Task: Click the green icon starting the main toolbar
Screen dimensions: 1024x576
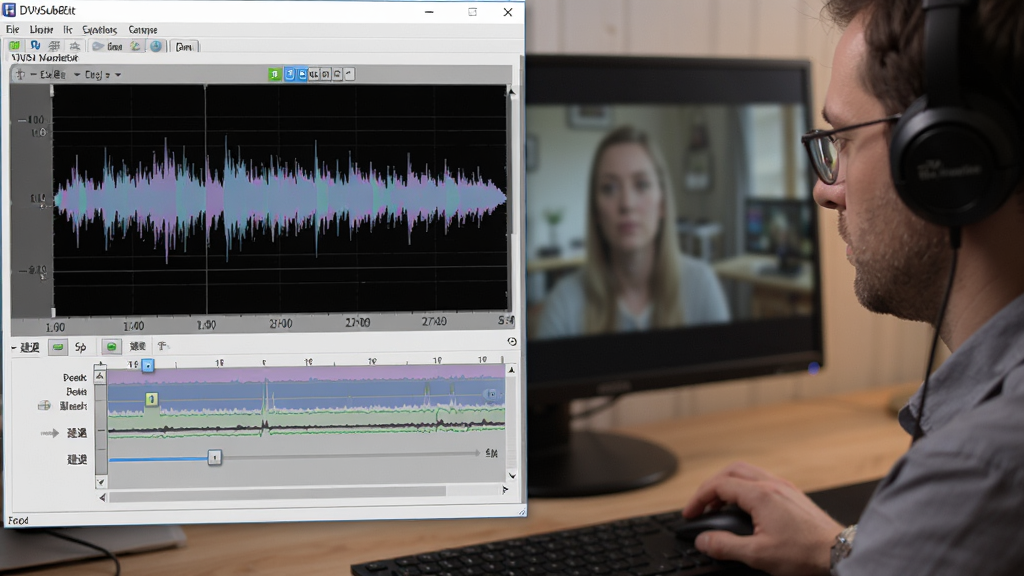Action: (x=14, y=46)
